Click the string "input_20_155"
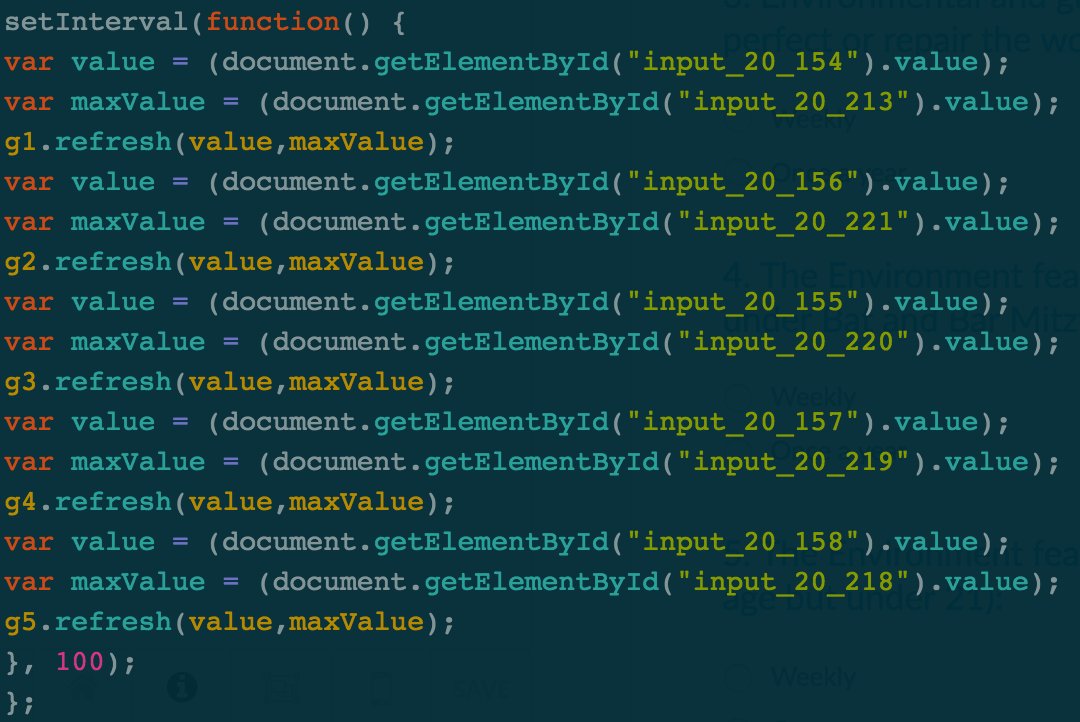The image size is (1080, 722). [742, 302]
